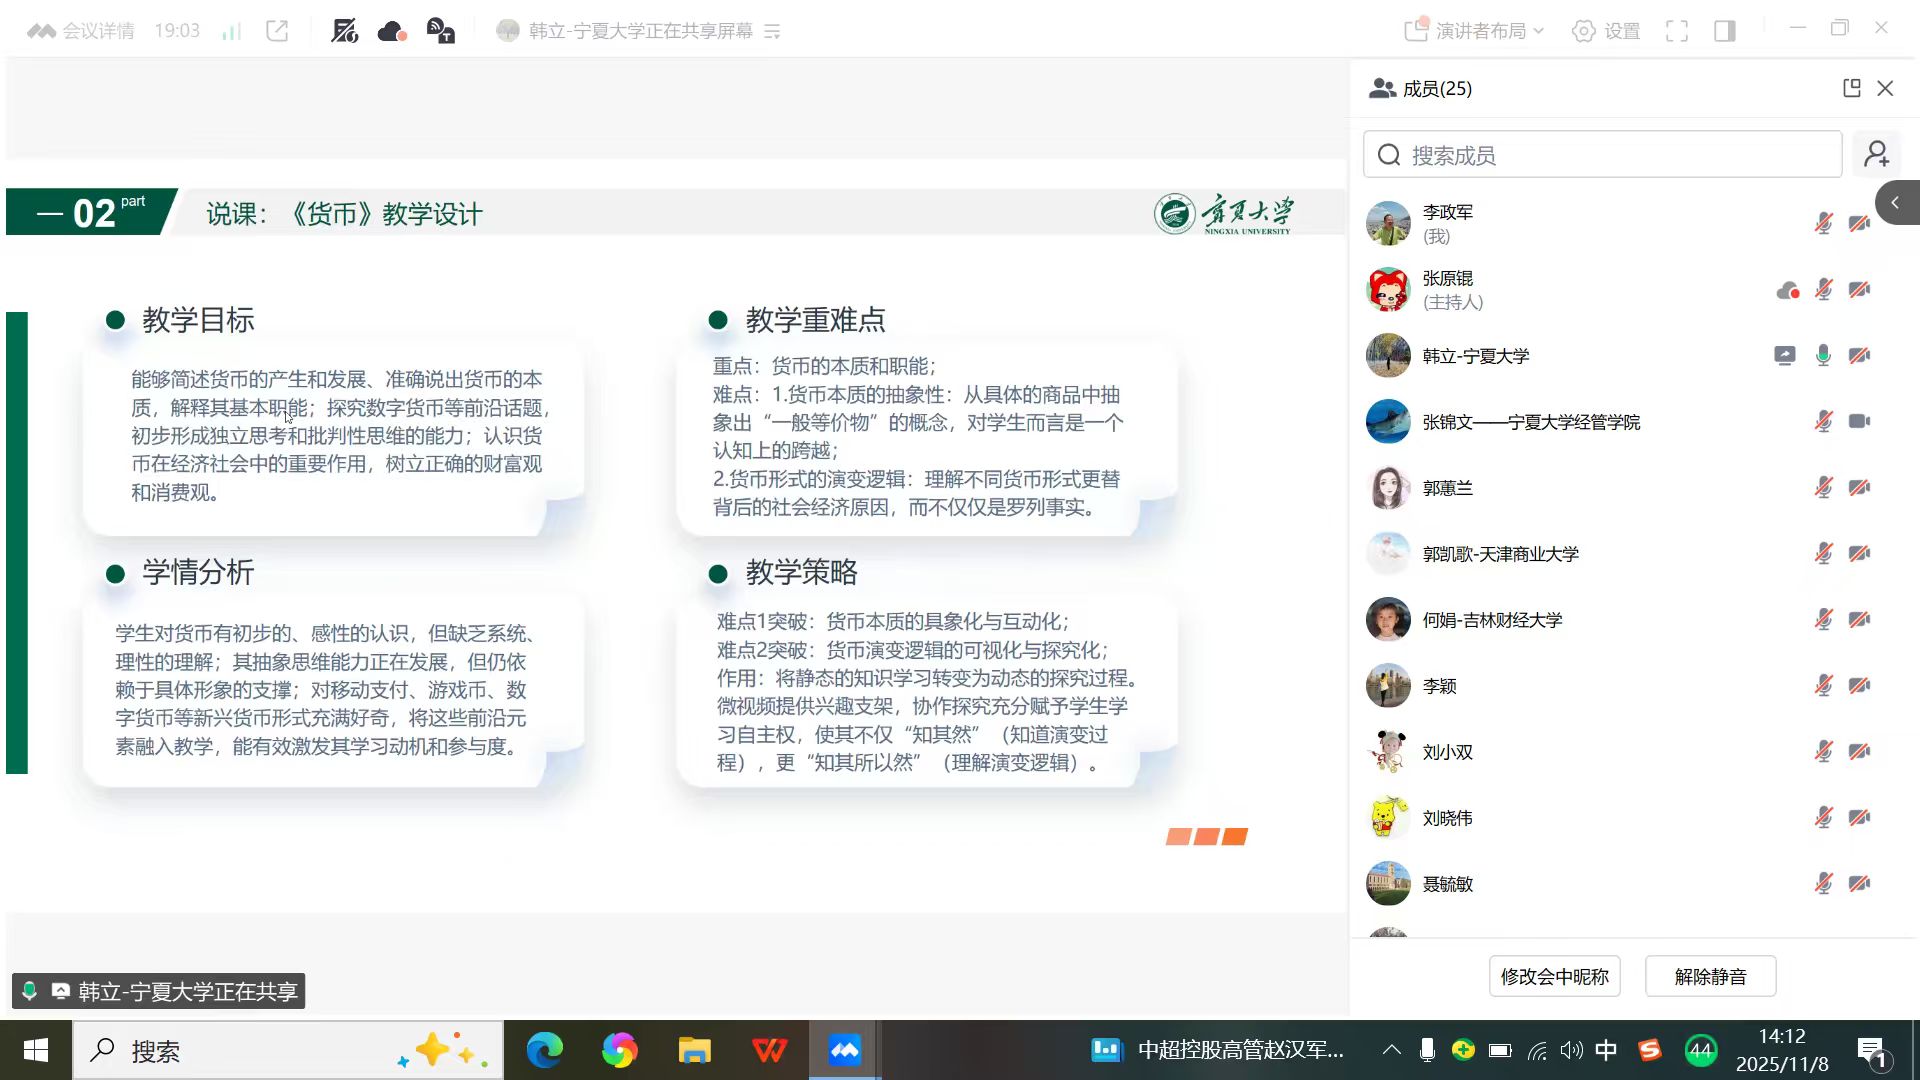Toggle 李政军 microphone mute icon

point(1823,223)
